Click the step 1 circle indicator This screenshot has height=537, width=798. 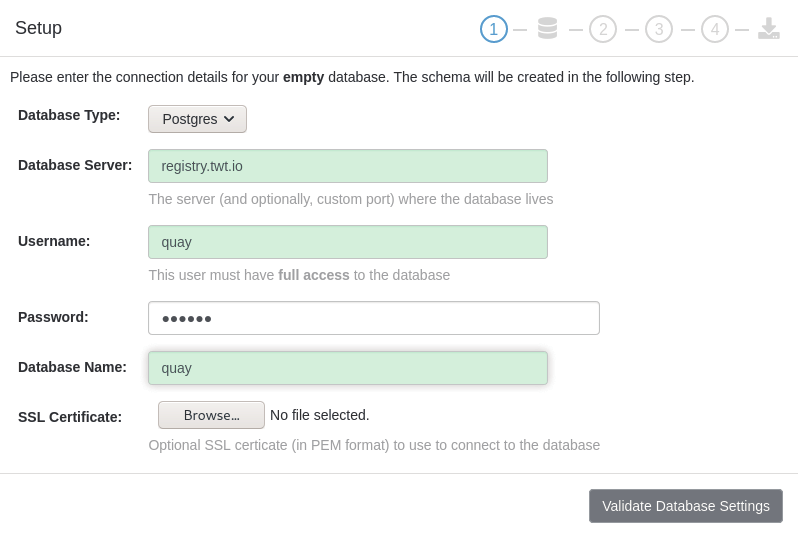pyautogui.click(x=494, y=29)
